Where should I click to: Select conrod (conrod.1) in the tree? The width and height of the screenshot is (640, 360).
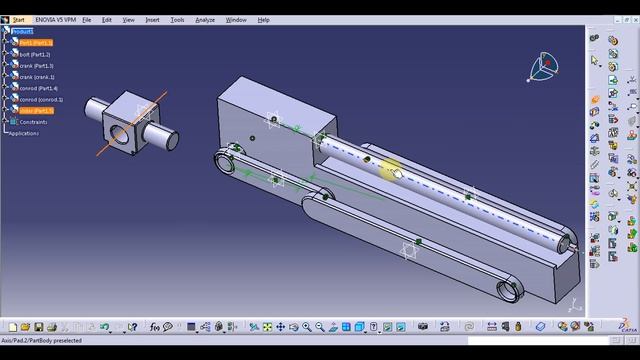click(41, 100)
